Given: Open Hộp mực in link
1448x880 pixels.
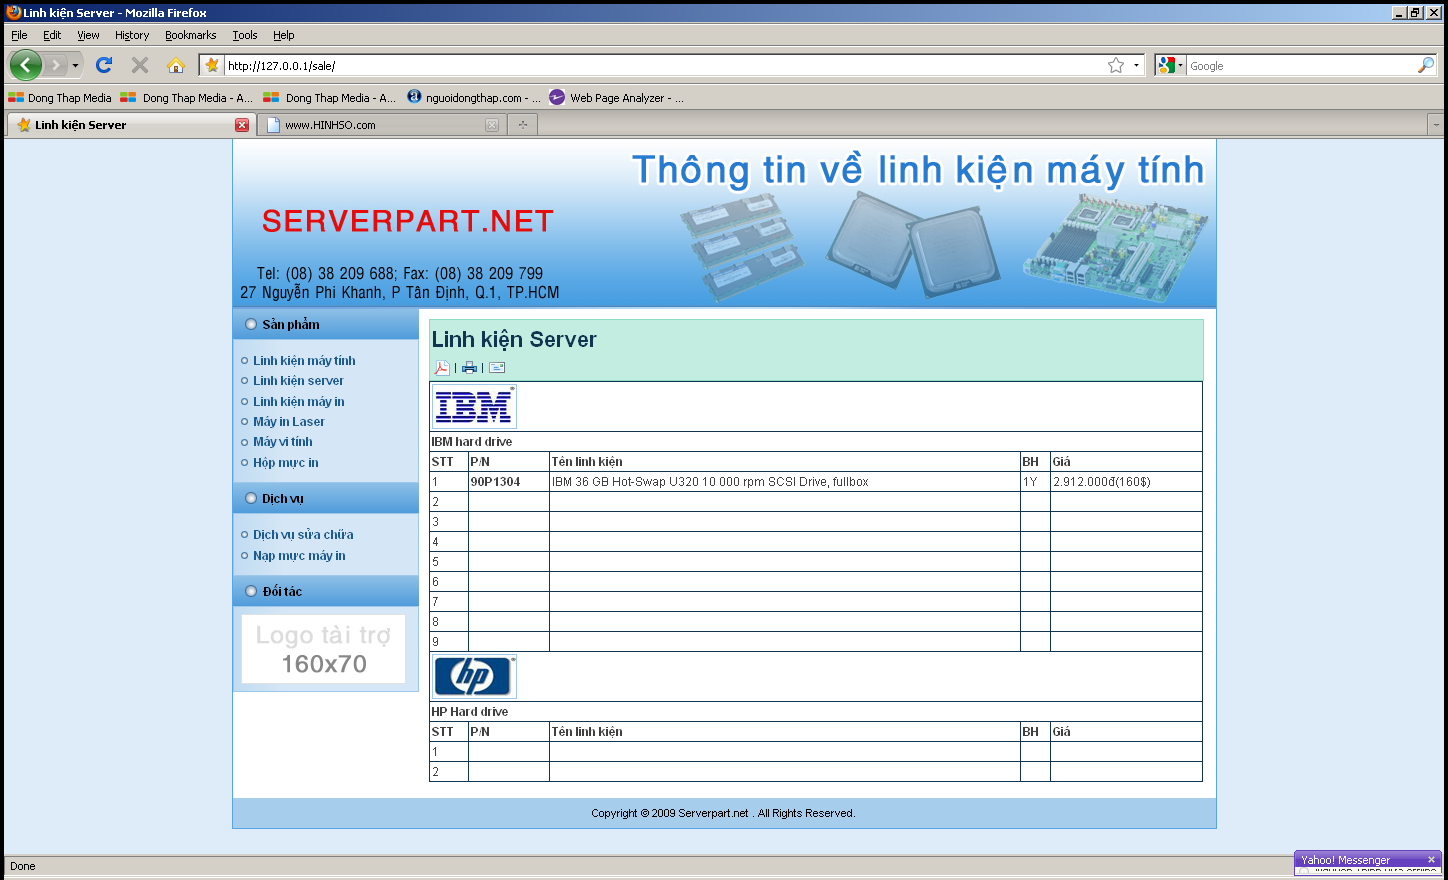Looking at the screenshot, I should point(286,463).
